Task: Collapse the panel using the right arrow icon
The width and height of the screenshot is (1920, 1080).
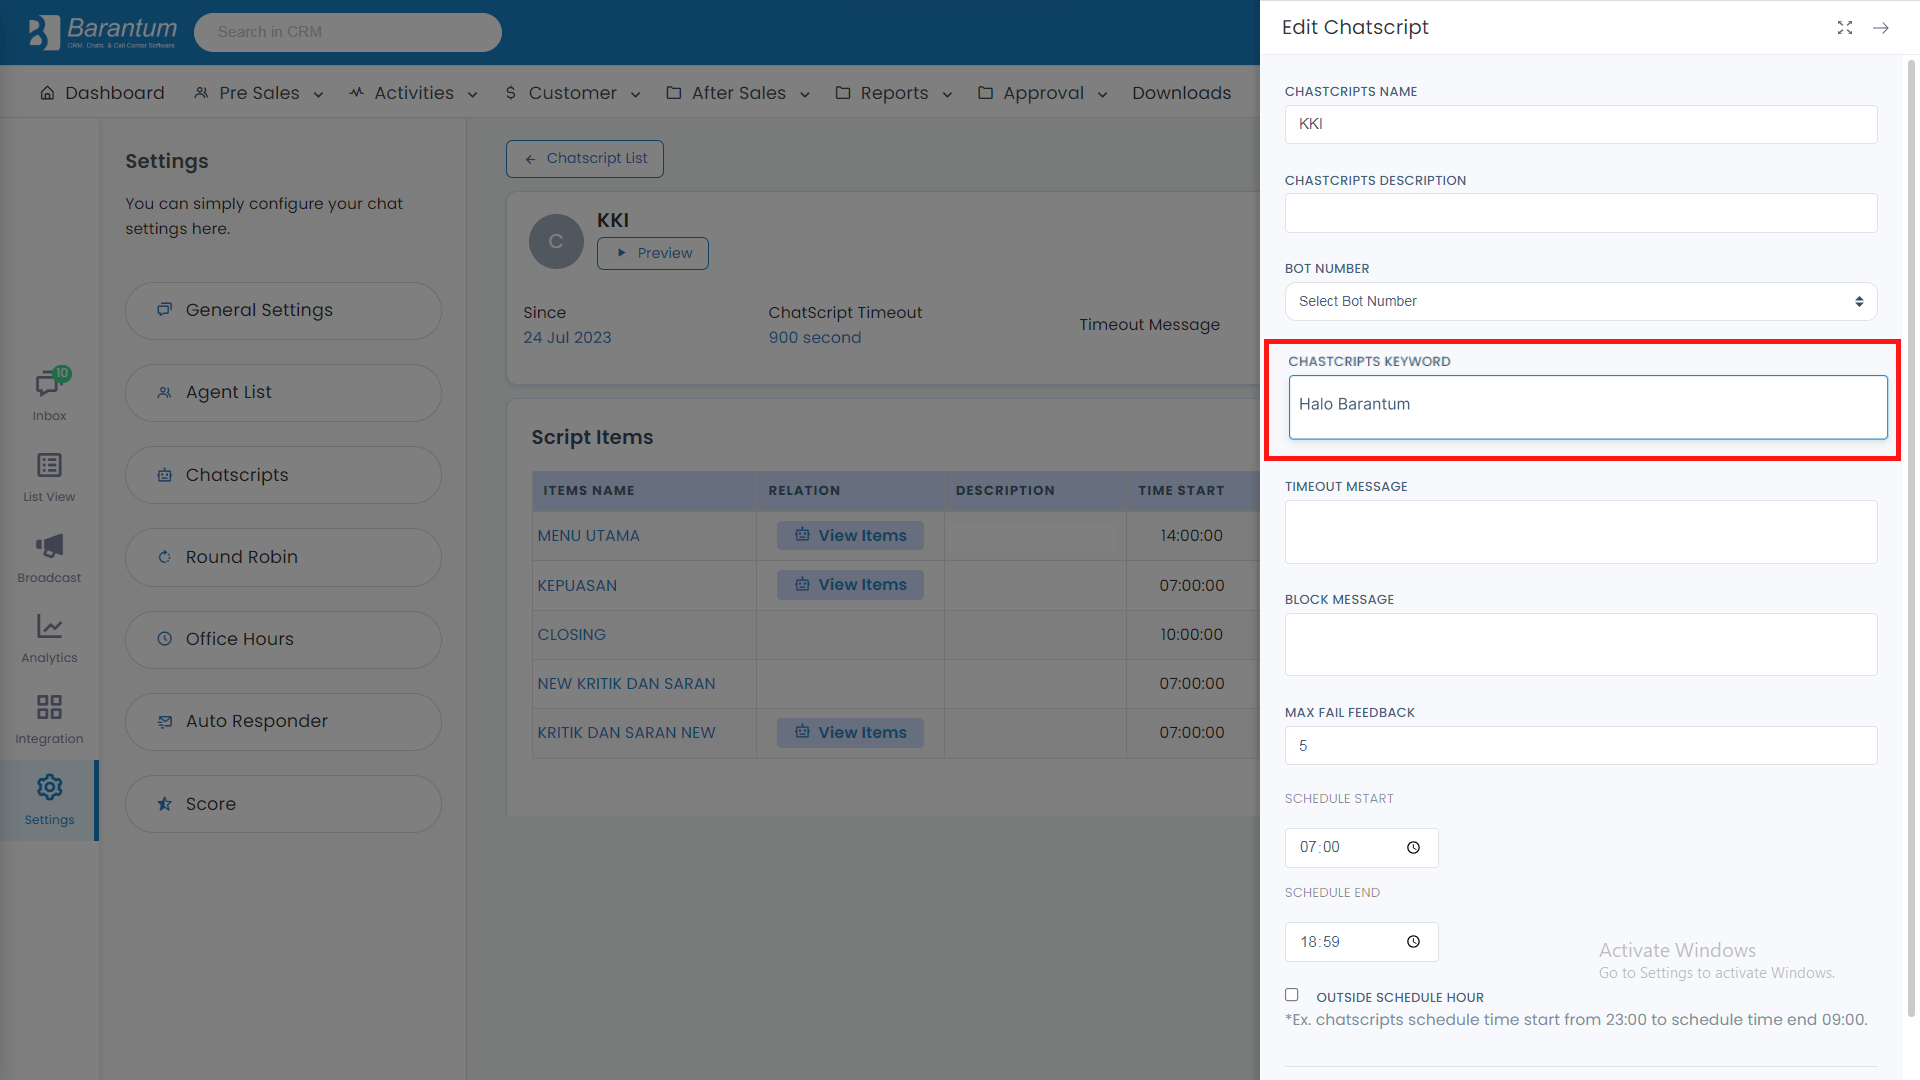Action: click(x=1881, y=28)
